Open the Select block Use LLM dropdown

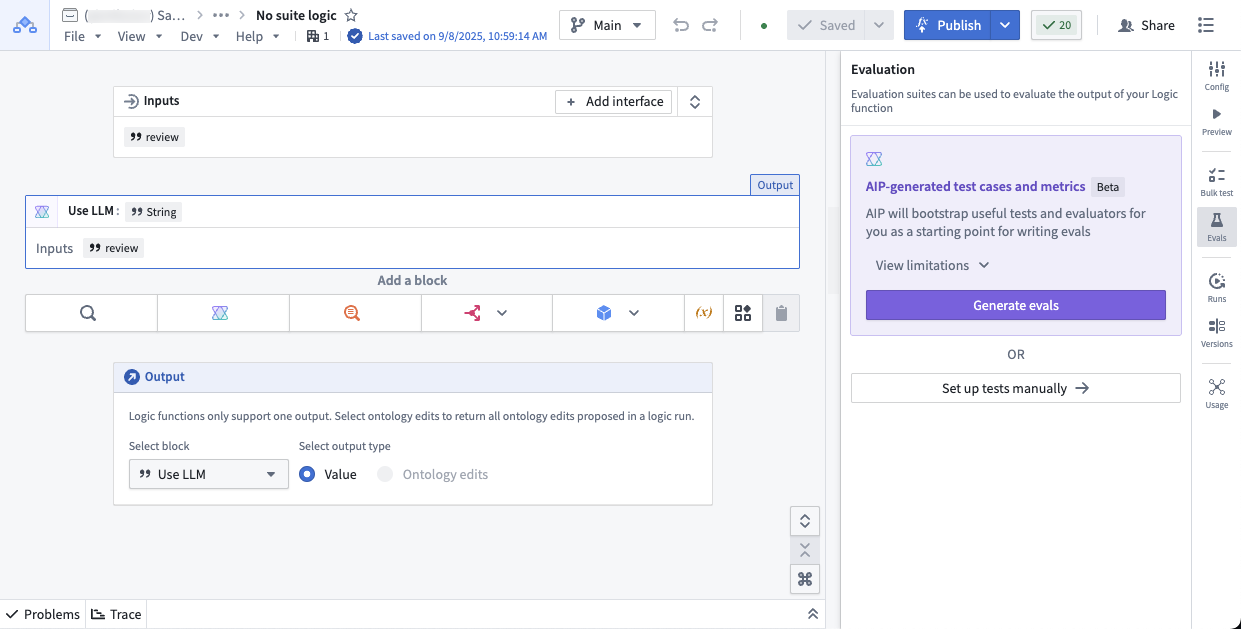pos(208,474)
